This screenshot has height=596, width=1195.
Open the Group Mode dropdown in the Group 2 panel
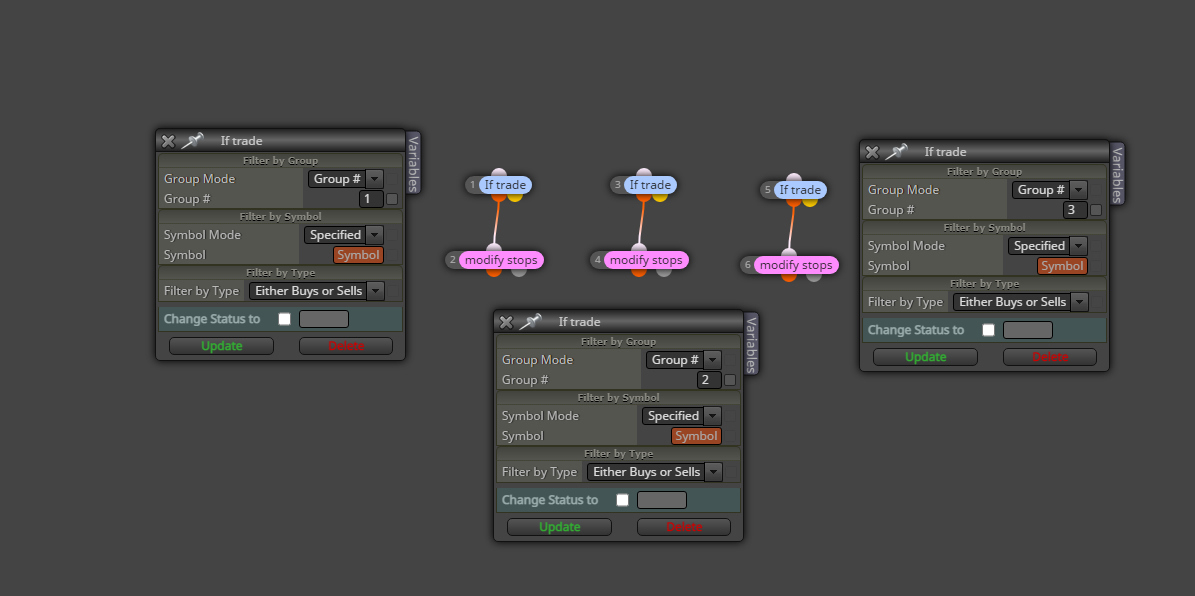(684, 360)
